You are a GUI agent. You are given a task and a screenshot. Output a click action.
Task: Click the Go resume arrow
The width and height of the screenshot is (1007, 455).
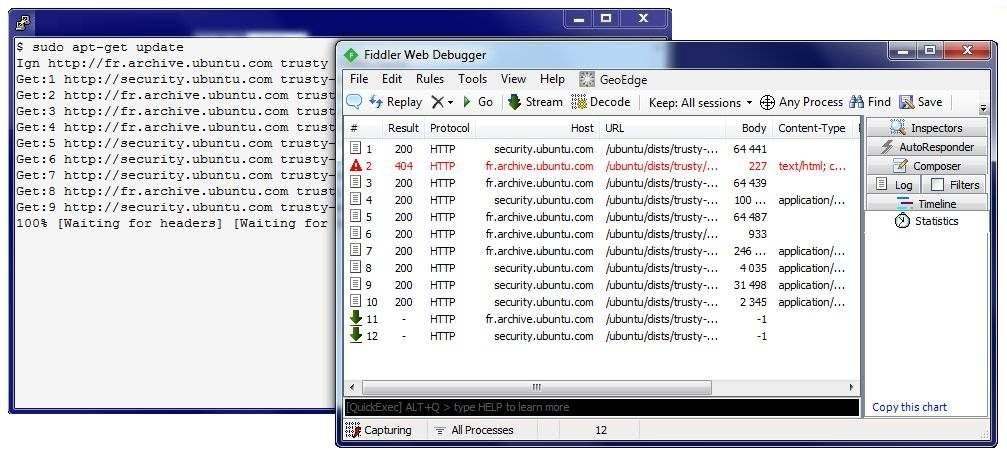click(477, 102)
